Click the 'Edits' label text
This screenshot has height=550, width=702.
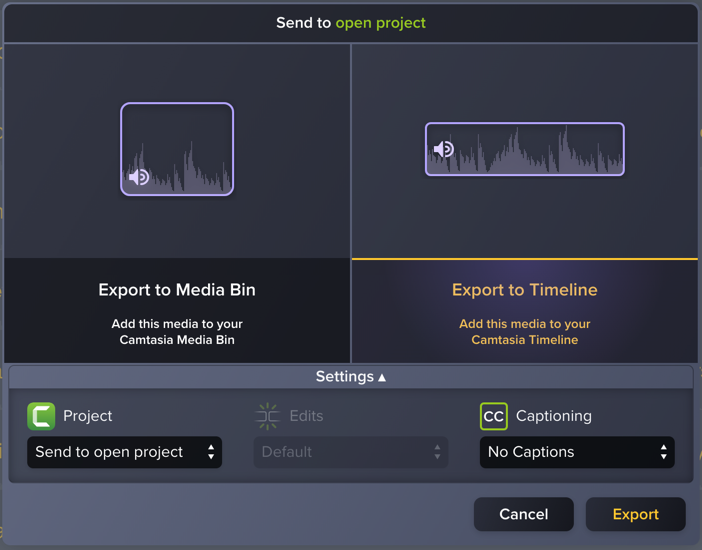pyautogui.click(x=306, y=416)
